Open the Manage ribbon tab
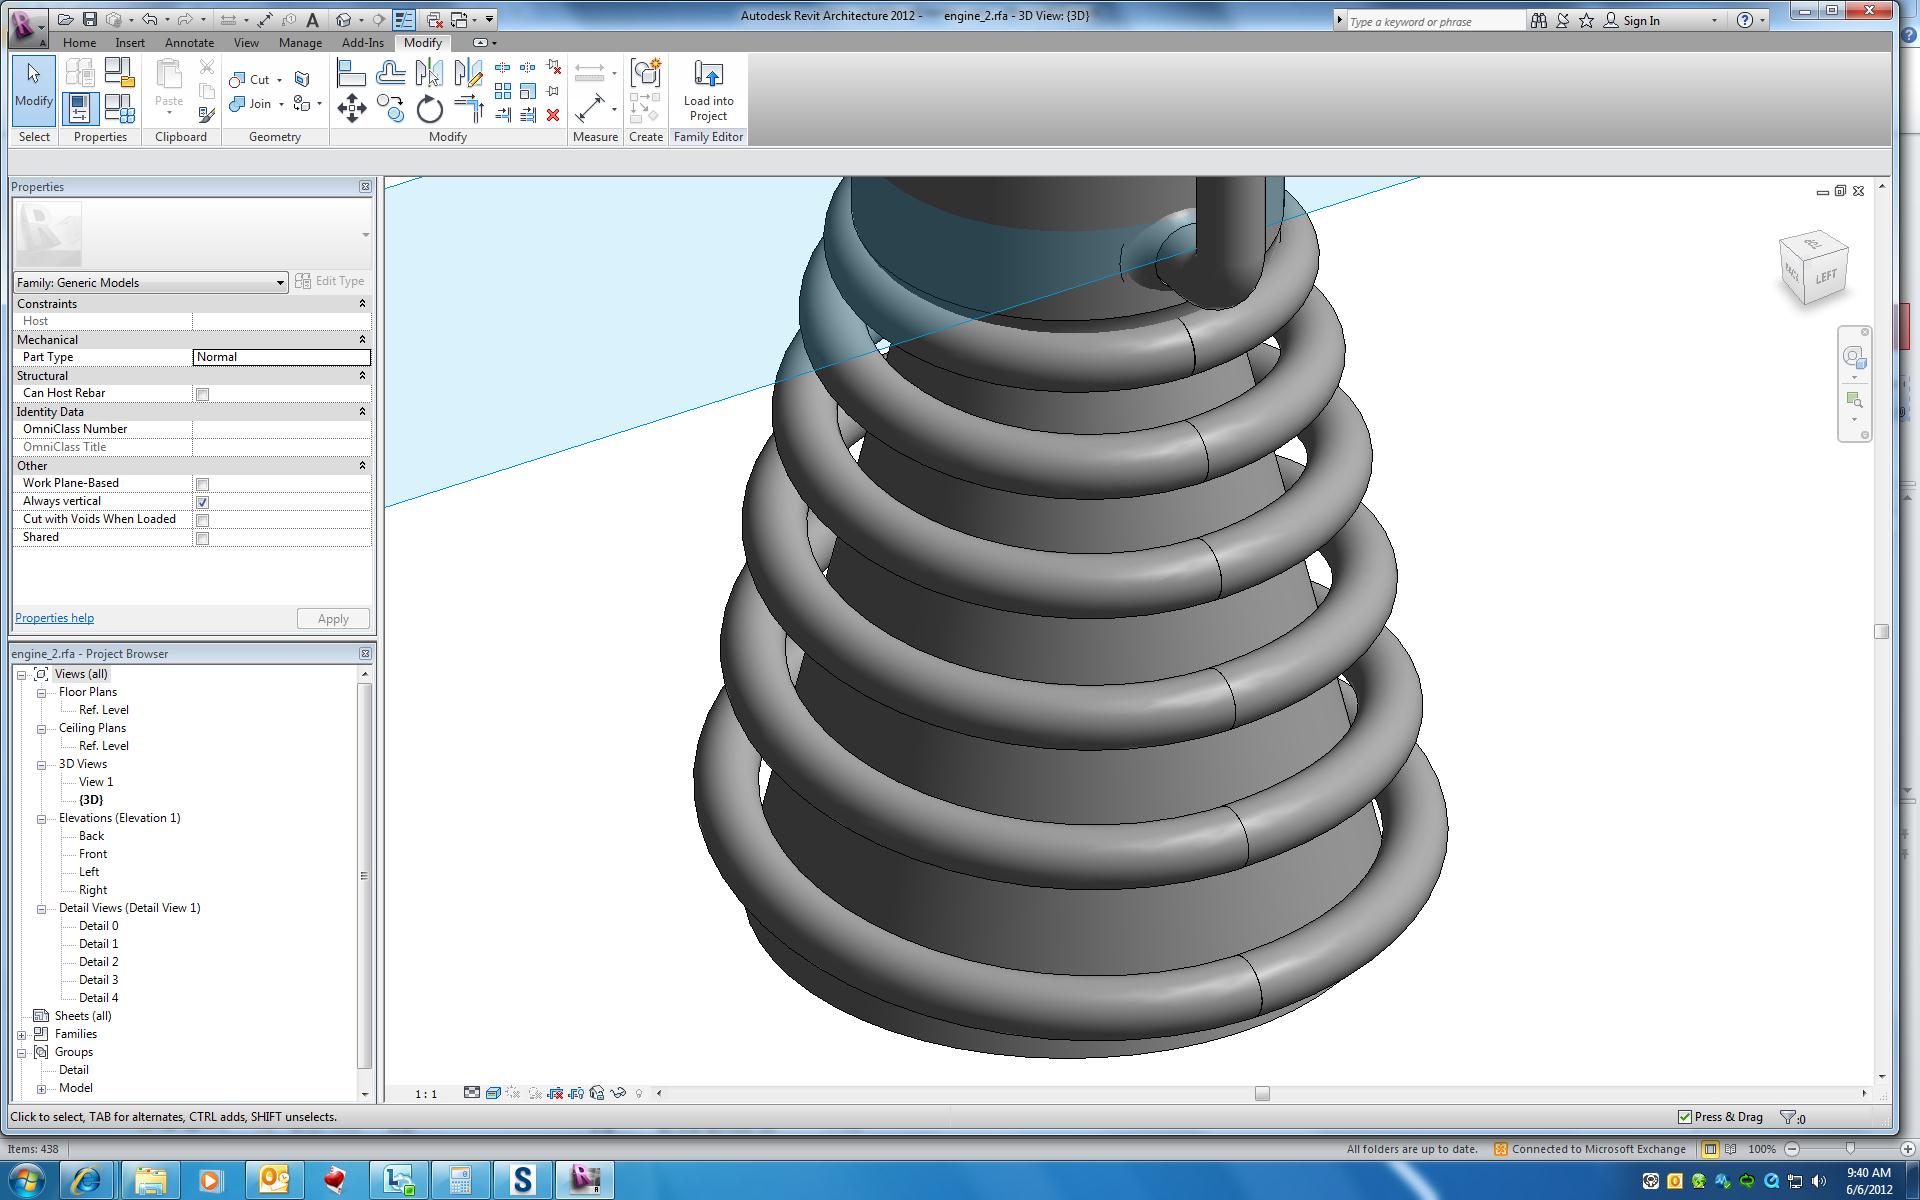 tap(300, 43)
